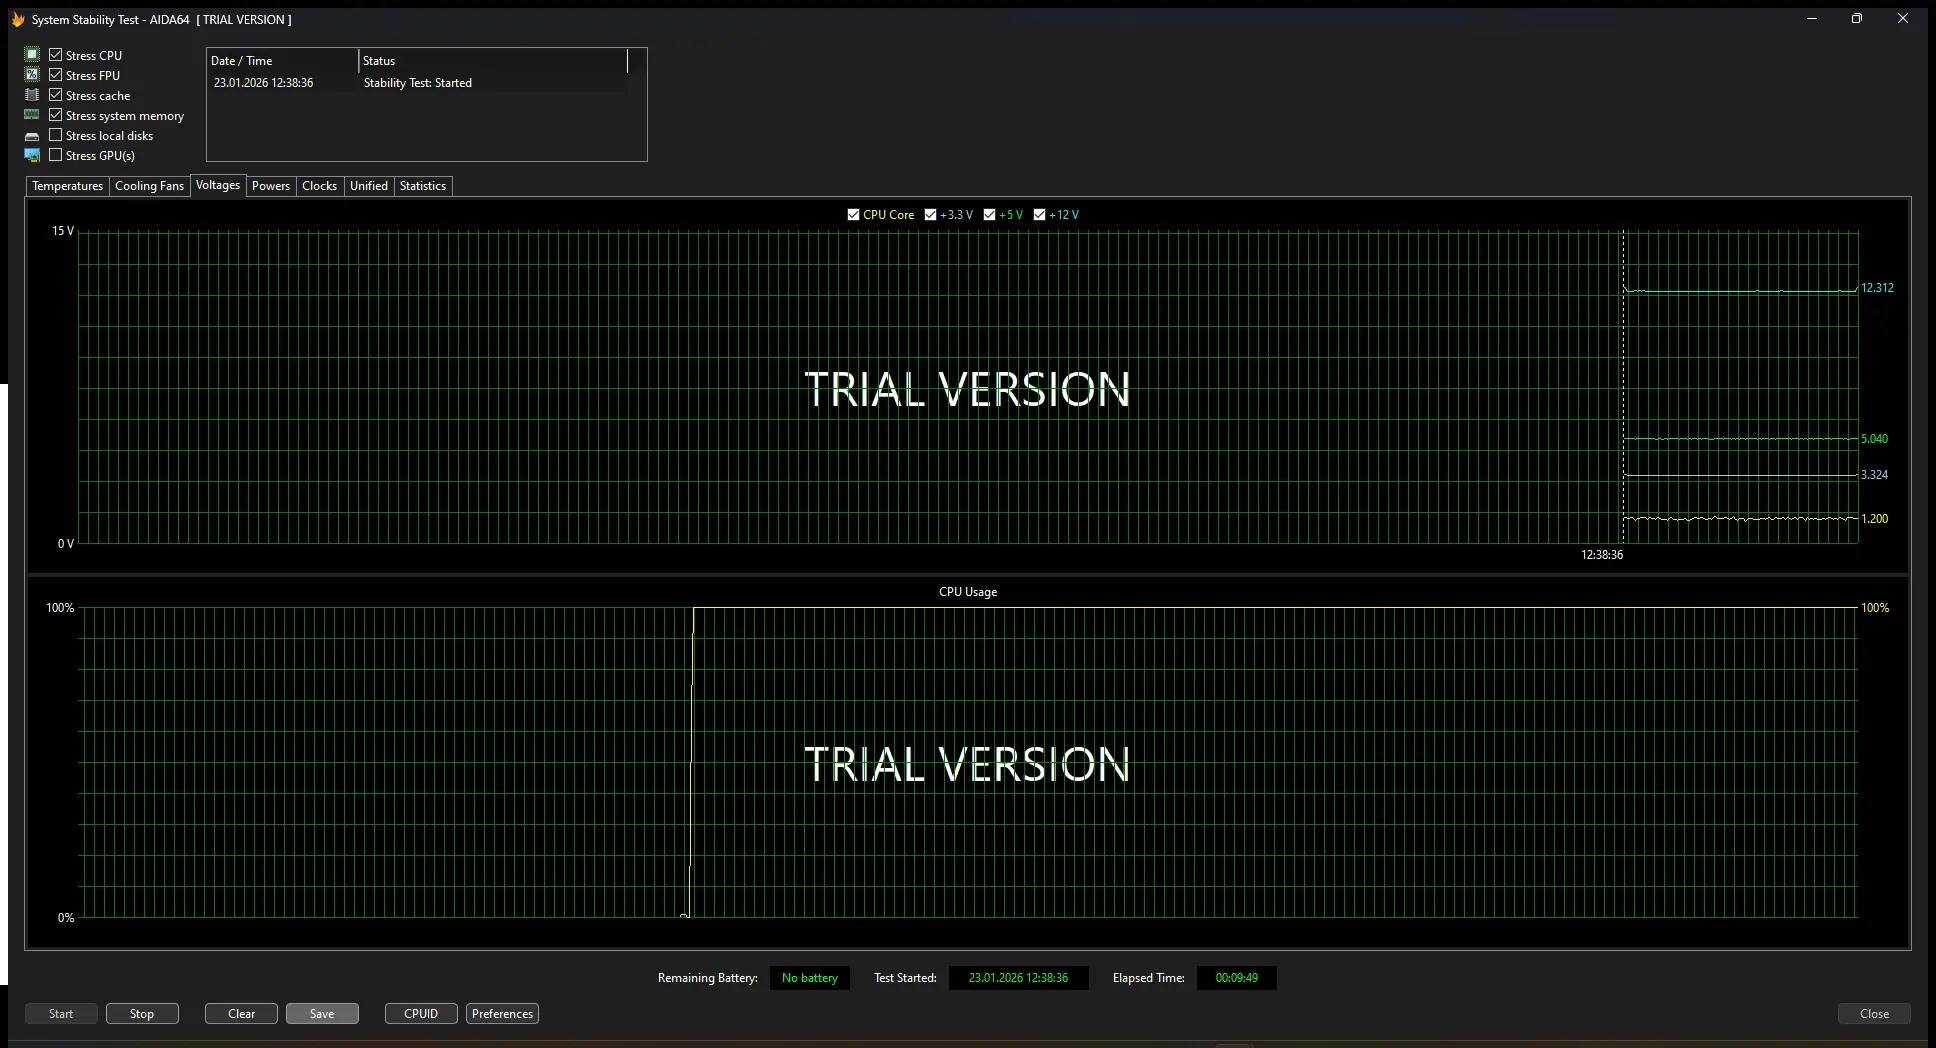1936x1048 pixels.
Task: Open the Statistics tab
Action: pyautogui.click(x=422, y=186)
